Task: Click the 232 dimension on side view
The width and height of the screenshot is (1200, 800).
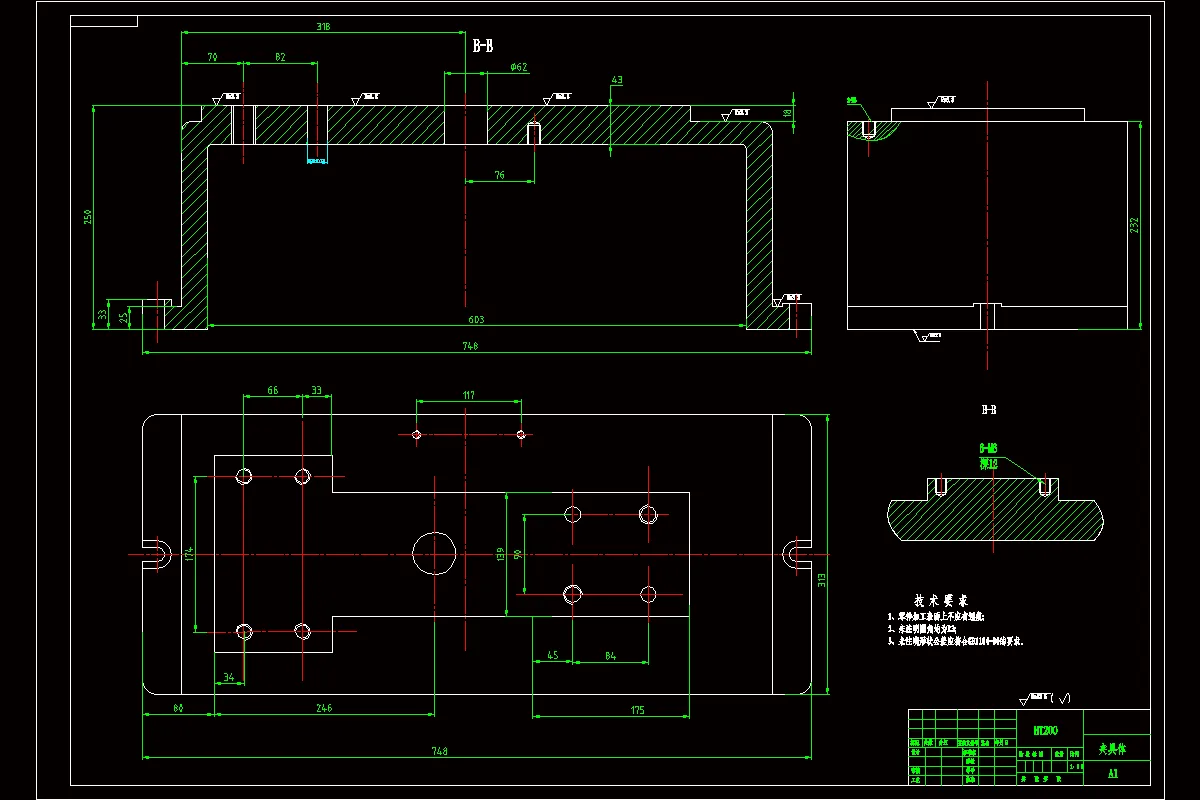Action: coord(1135,226)
